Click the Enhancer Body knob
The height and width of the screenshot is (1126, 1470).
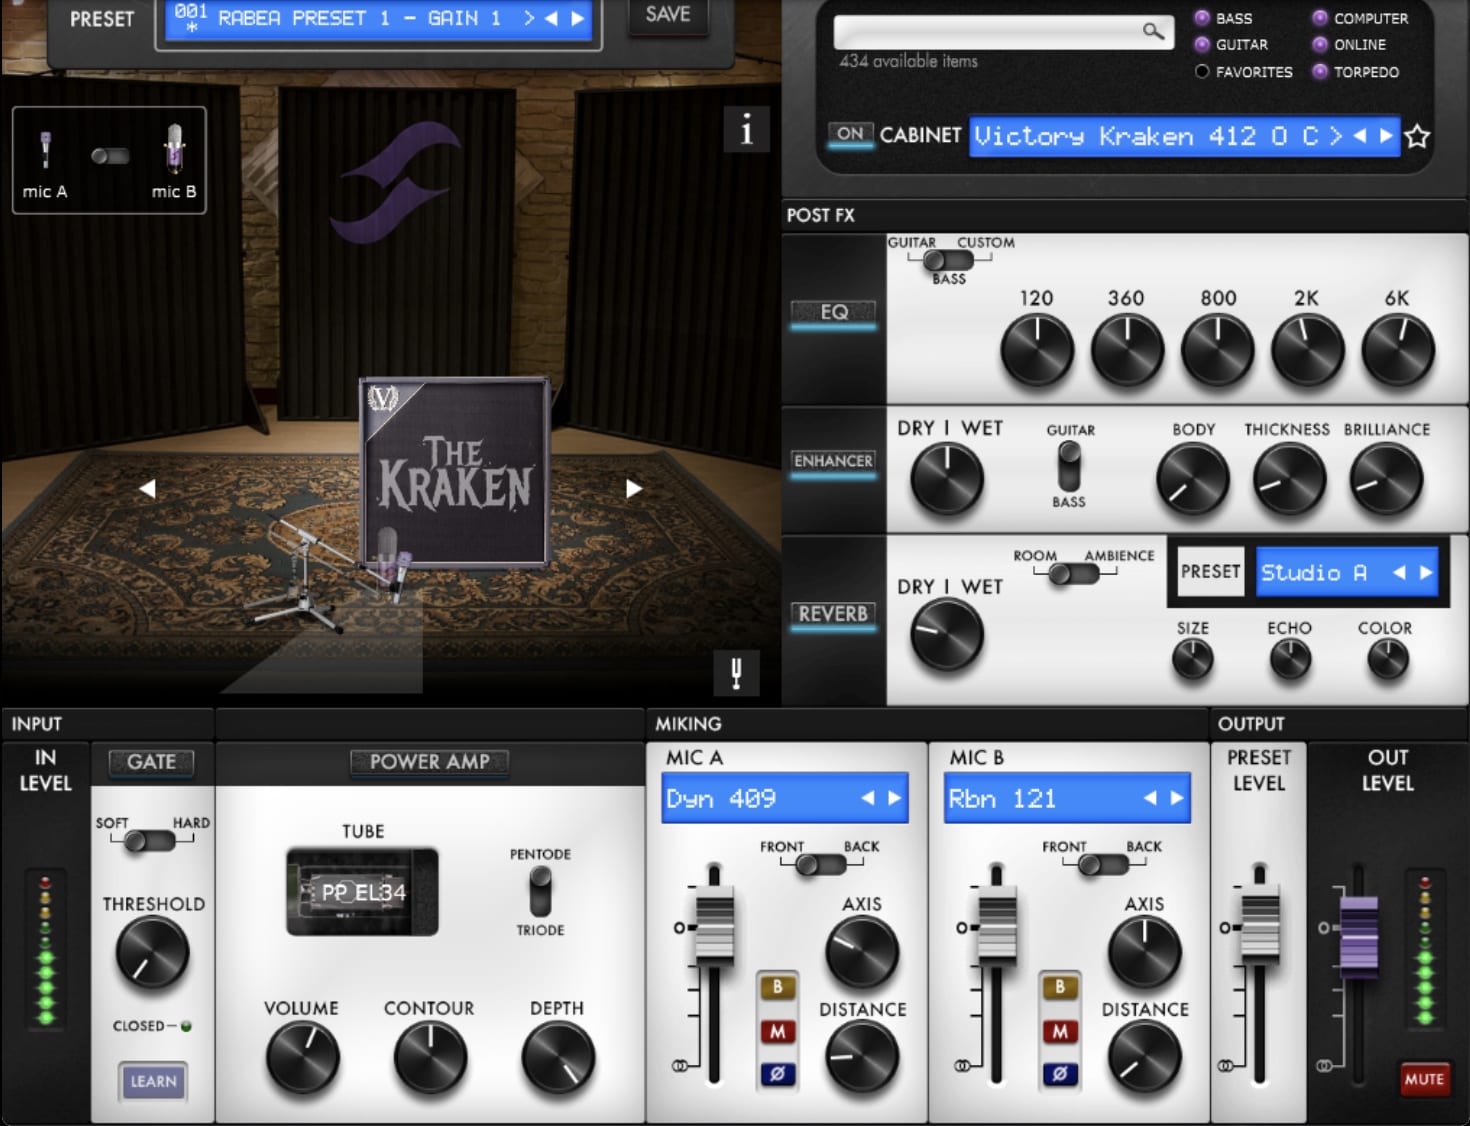click(x=1192, y=480)
